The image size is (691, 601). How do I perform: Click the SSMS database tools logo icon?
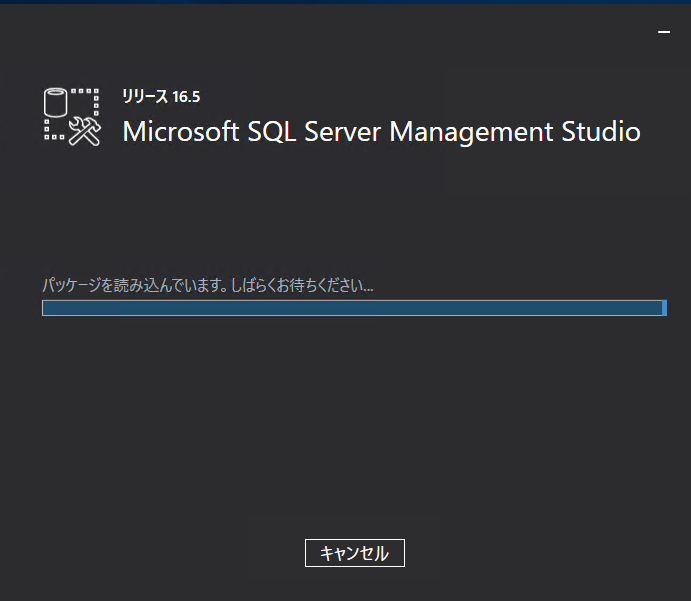pyautogui.click(x=72, y=117)
